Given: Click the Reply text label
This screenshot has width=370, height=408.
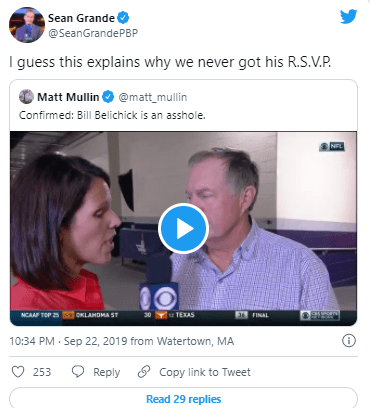Looking at the screenshot, I should tap(106, 372).
